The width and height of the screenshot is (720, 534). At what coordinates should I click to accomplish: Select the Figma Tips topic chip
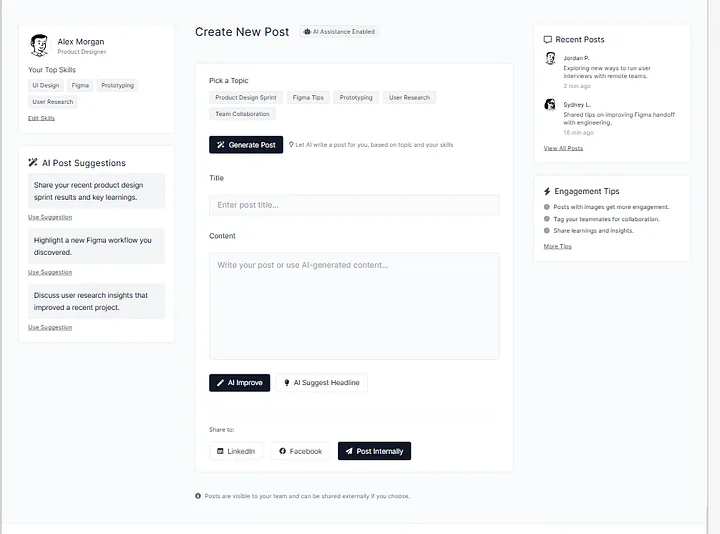click(308, 97)
